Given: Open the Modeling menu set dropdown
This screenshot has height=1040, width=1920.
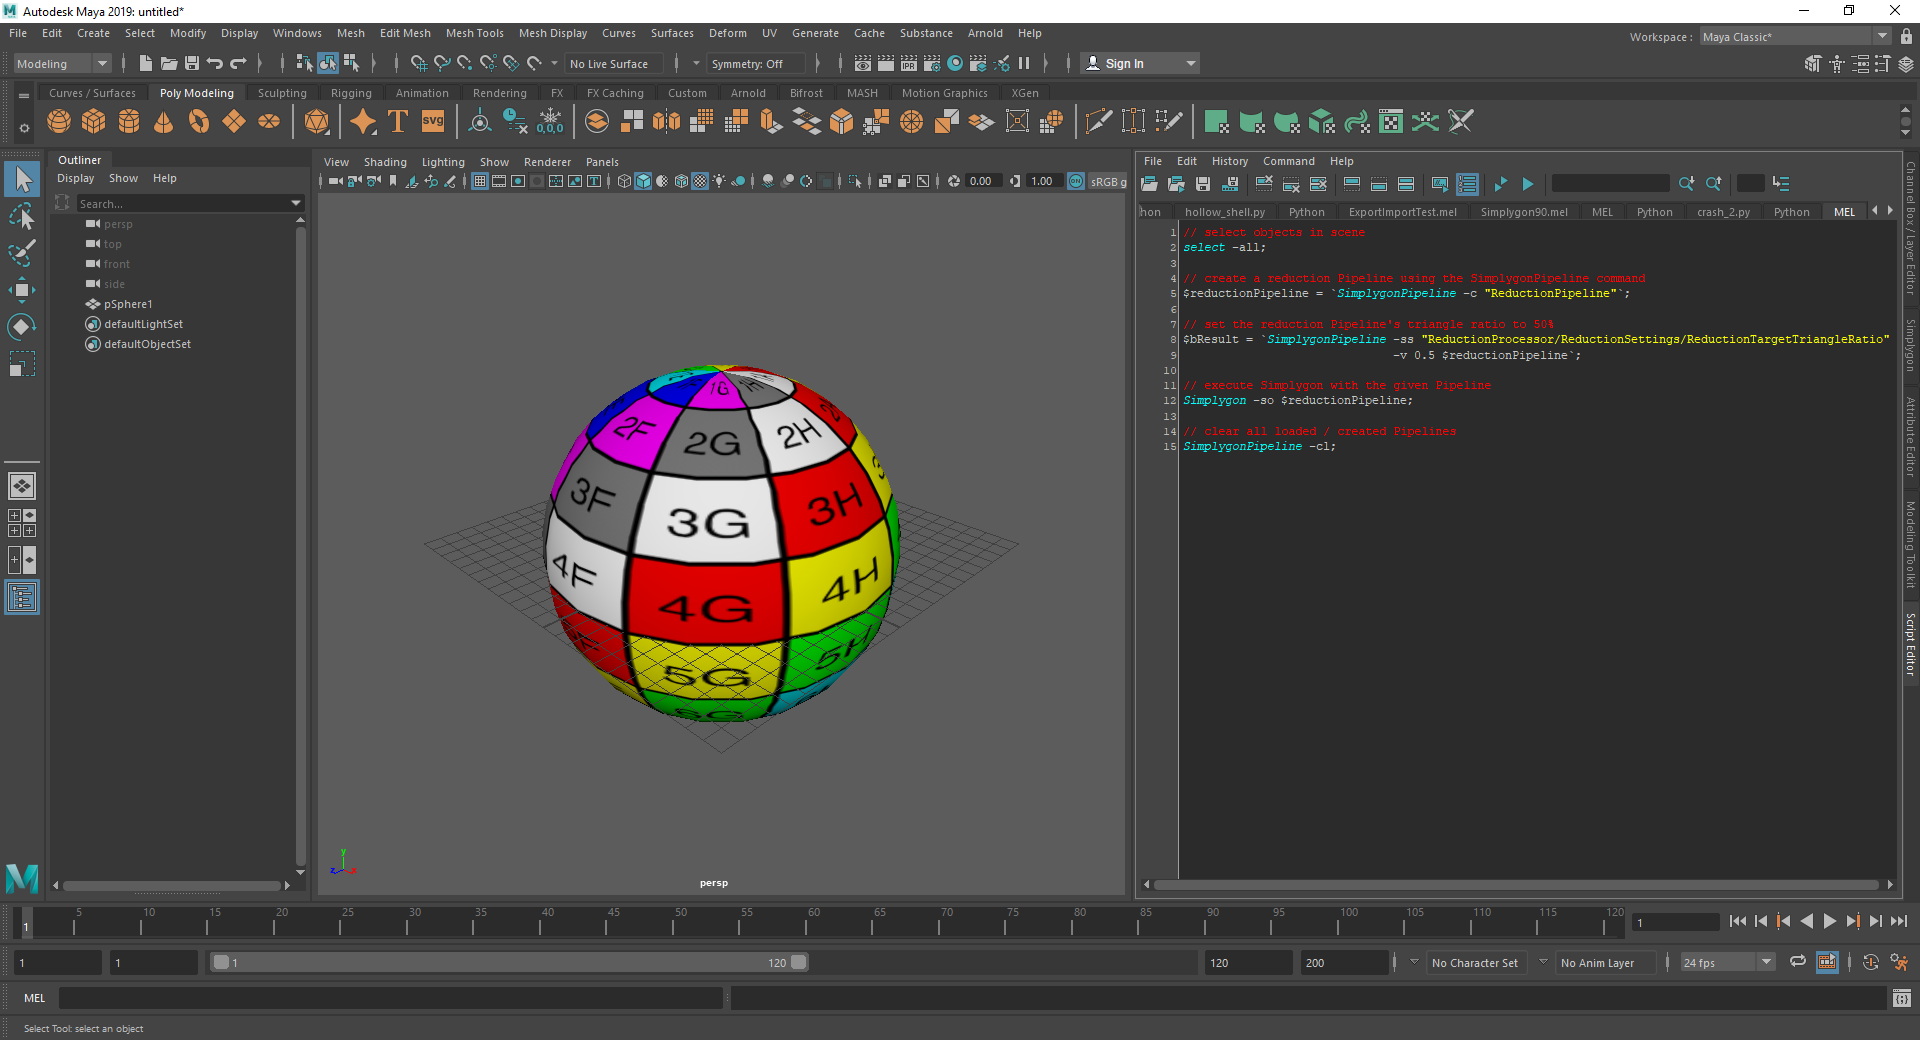Looking at the screenshot, I should click(x=101, y=64).
